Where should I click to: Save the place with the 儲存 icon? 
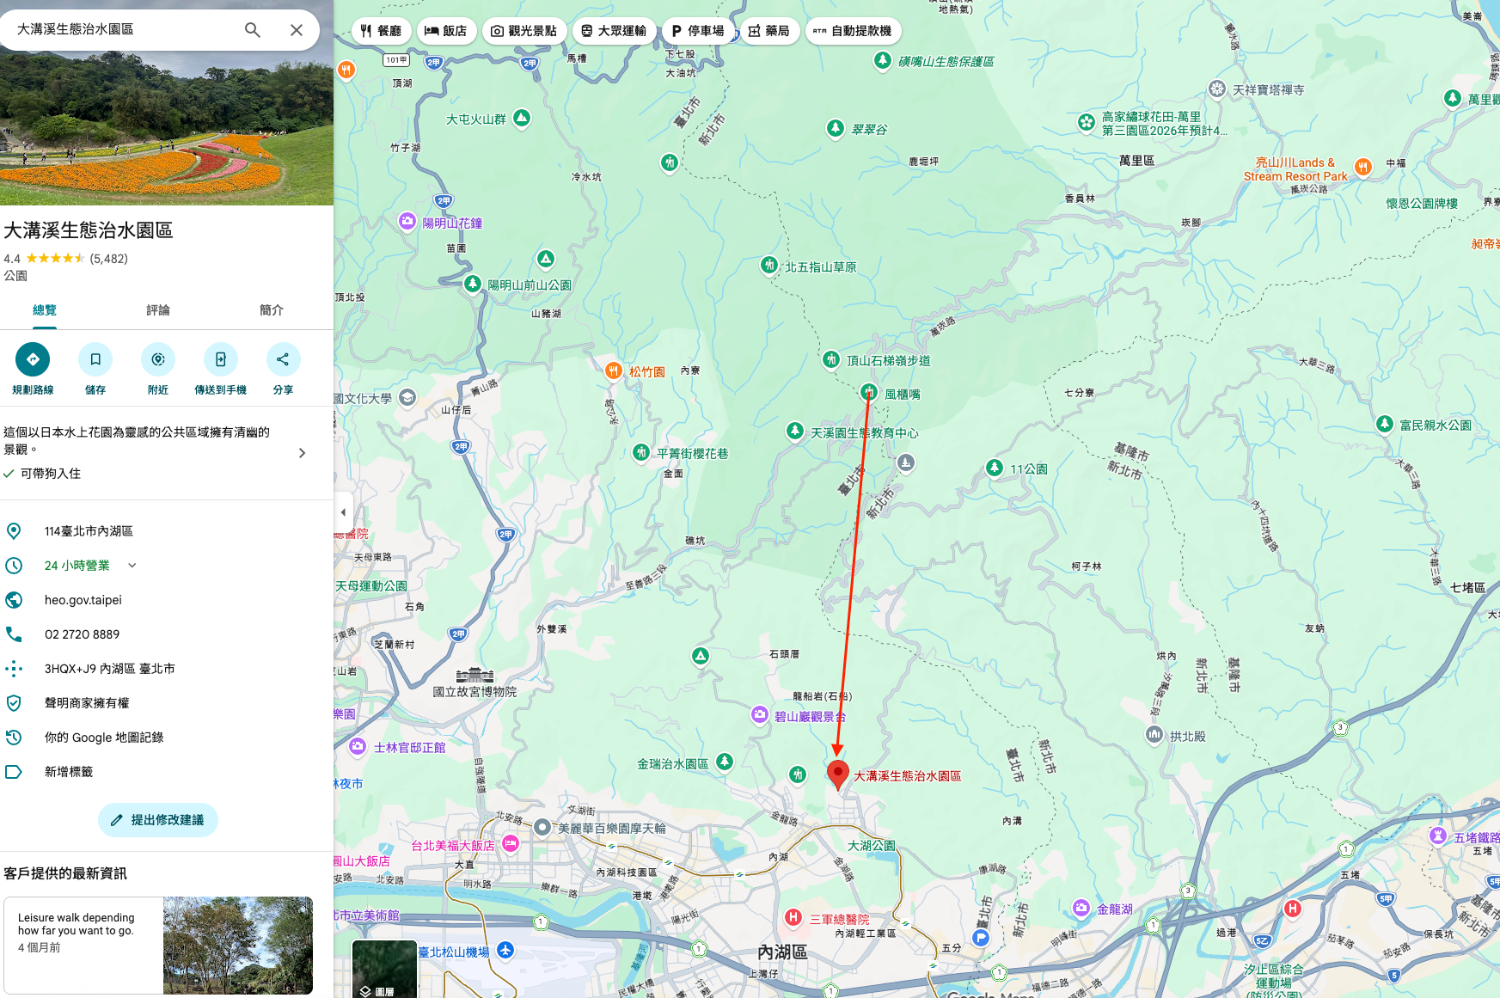click(x=95, y=359)
